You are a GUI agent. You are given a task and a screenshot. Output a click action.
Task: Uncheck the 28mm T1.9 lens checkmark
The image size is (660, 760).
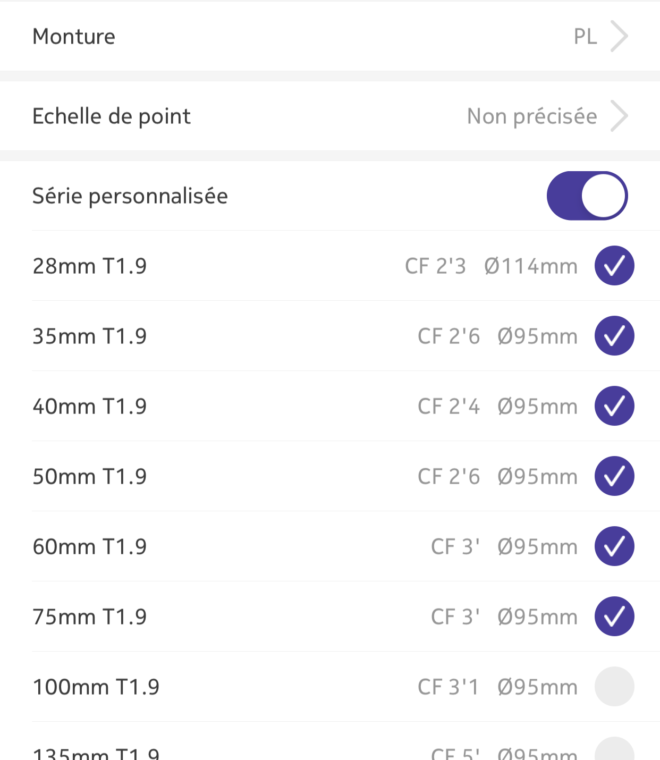coord(614,266)
